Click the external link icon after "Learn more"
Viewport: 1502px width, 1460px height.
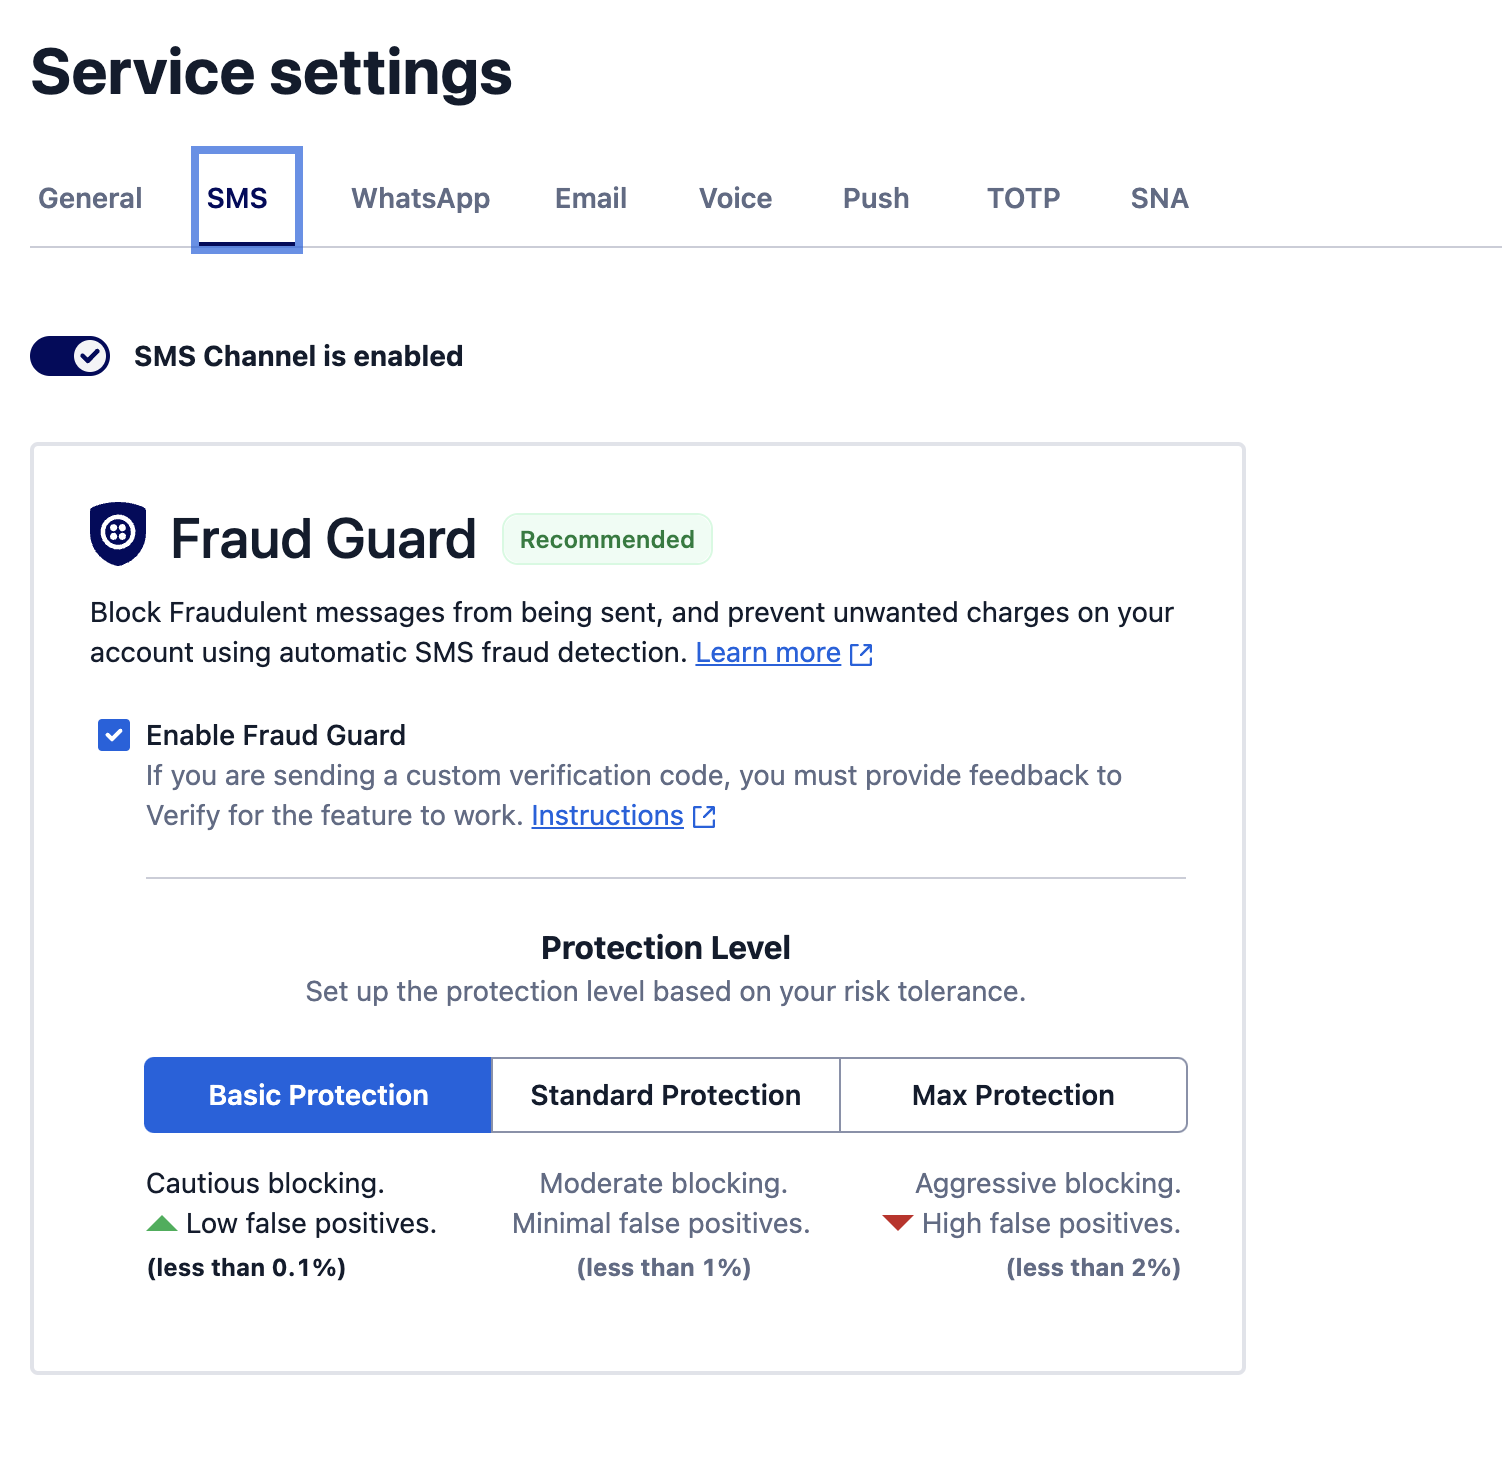[x=861, y=654]
